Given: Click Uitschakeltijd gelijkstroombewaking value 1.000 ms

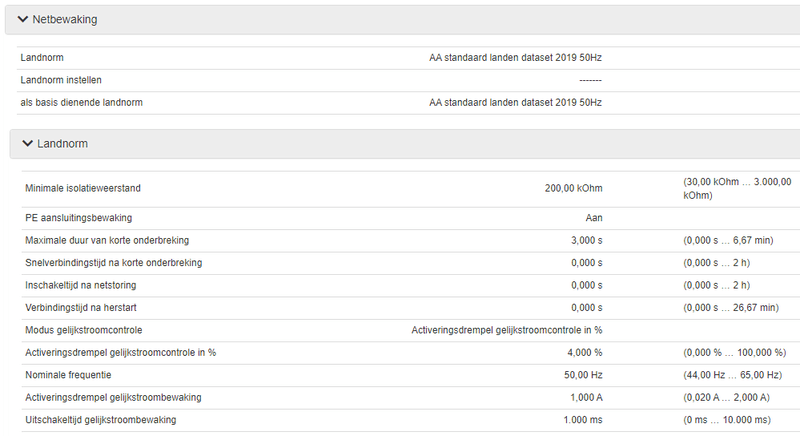Looking at the screenshot, I should pyautogui.click(x=581, y=420).
